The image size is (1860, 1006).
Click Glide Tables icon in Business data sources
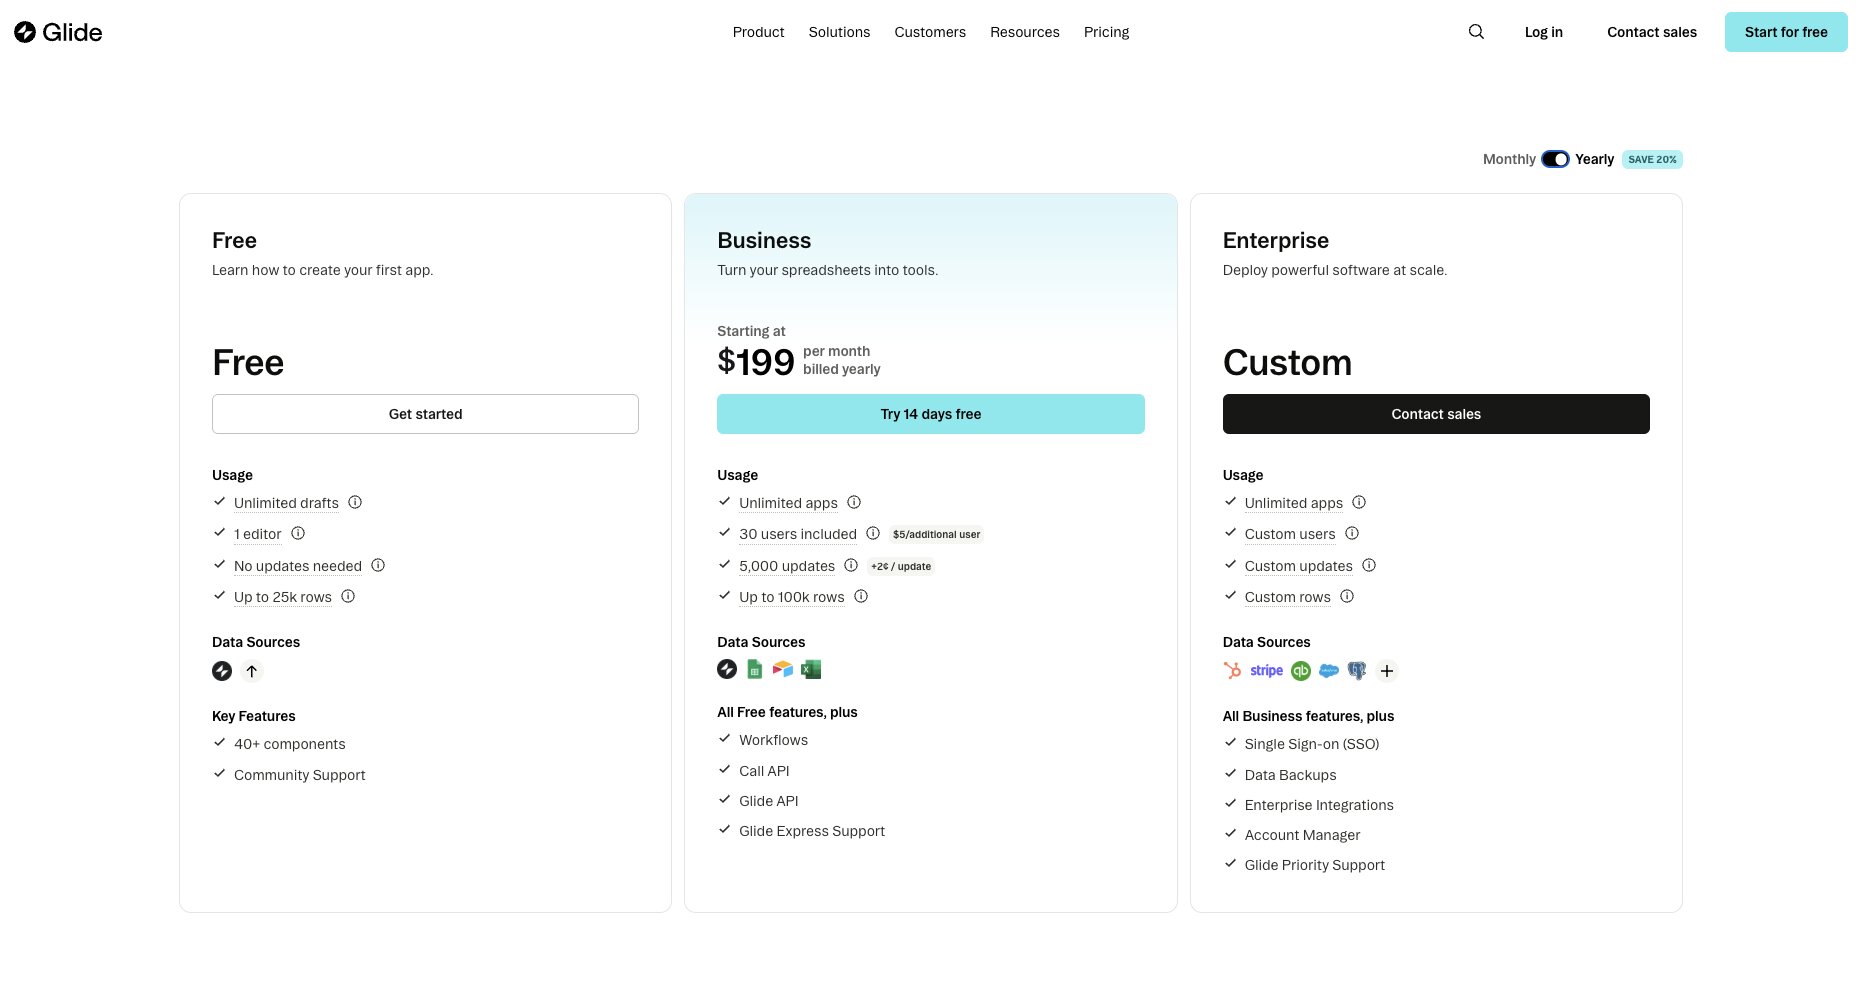727,669
